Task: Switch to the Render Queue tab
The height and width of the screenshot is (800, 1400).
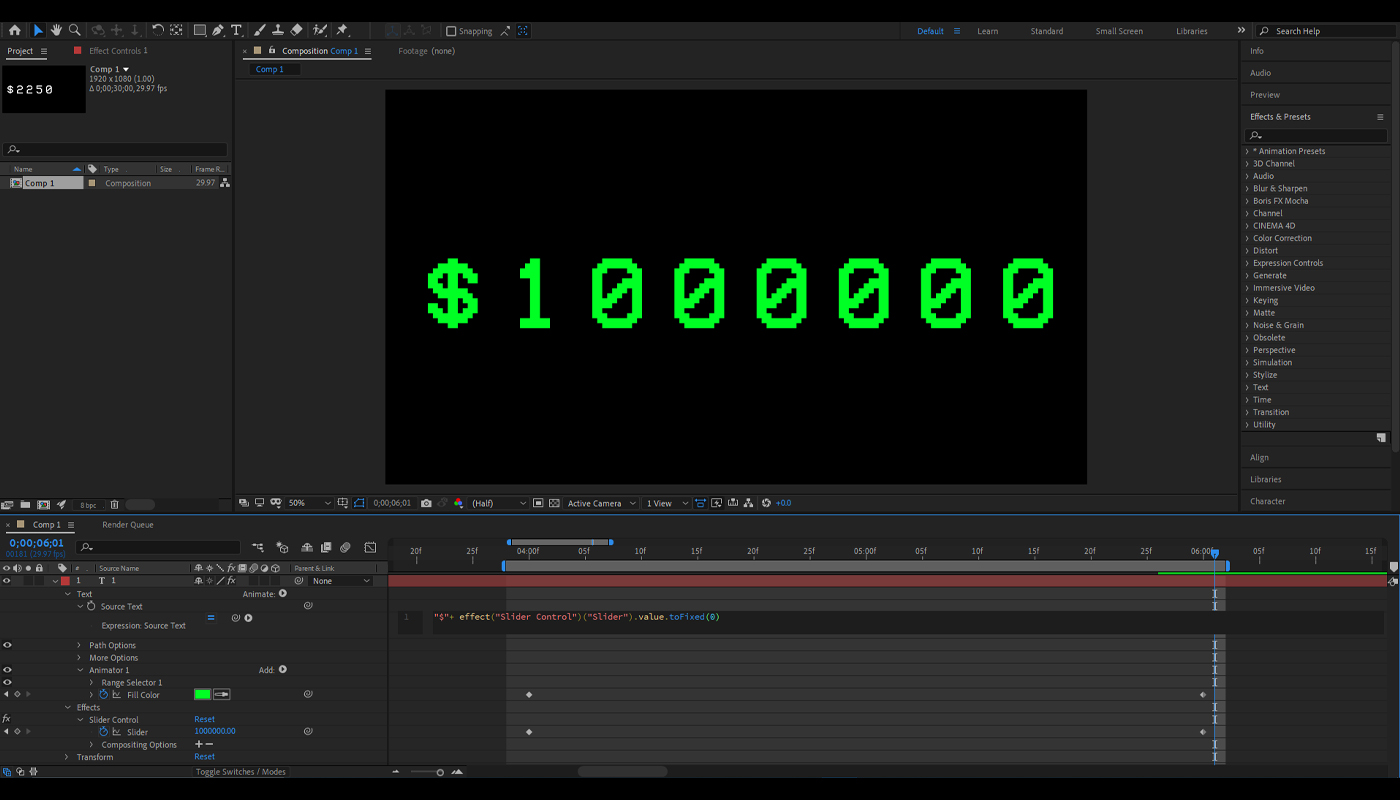Action: pos(127,524)
